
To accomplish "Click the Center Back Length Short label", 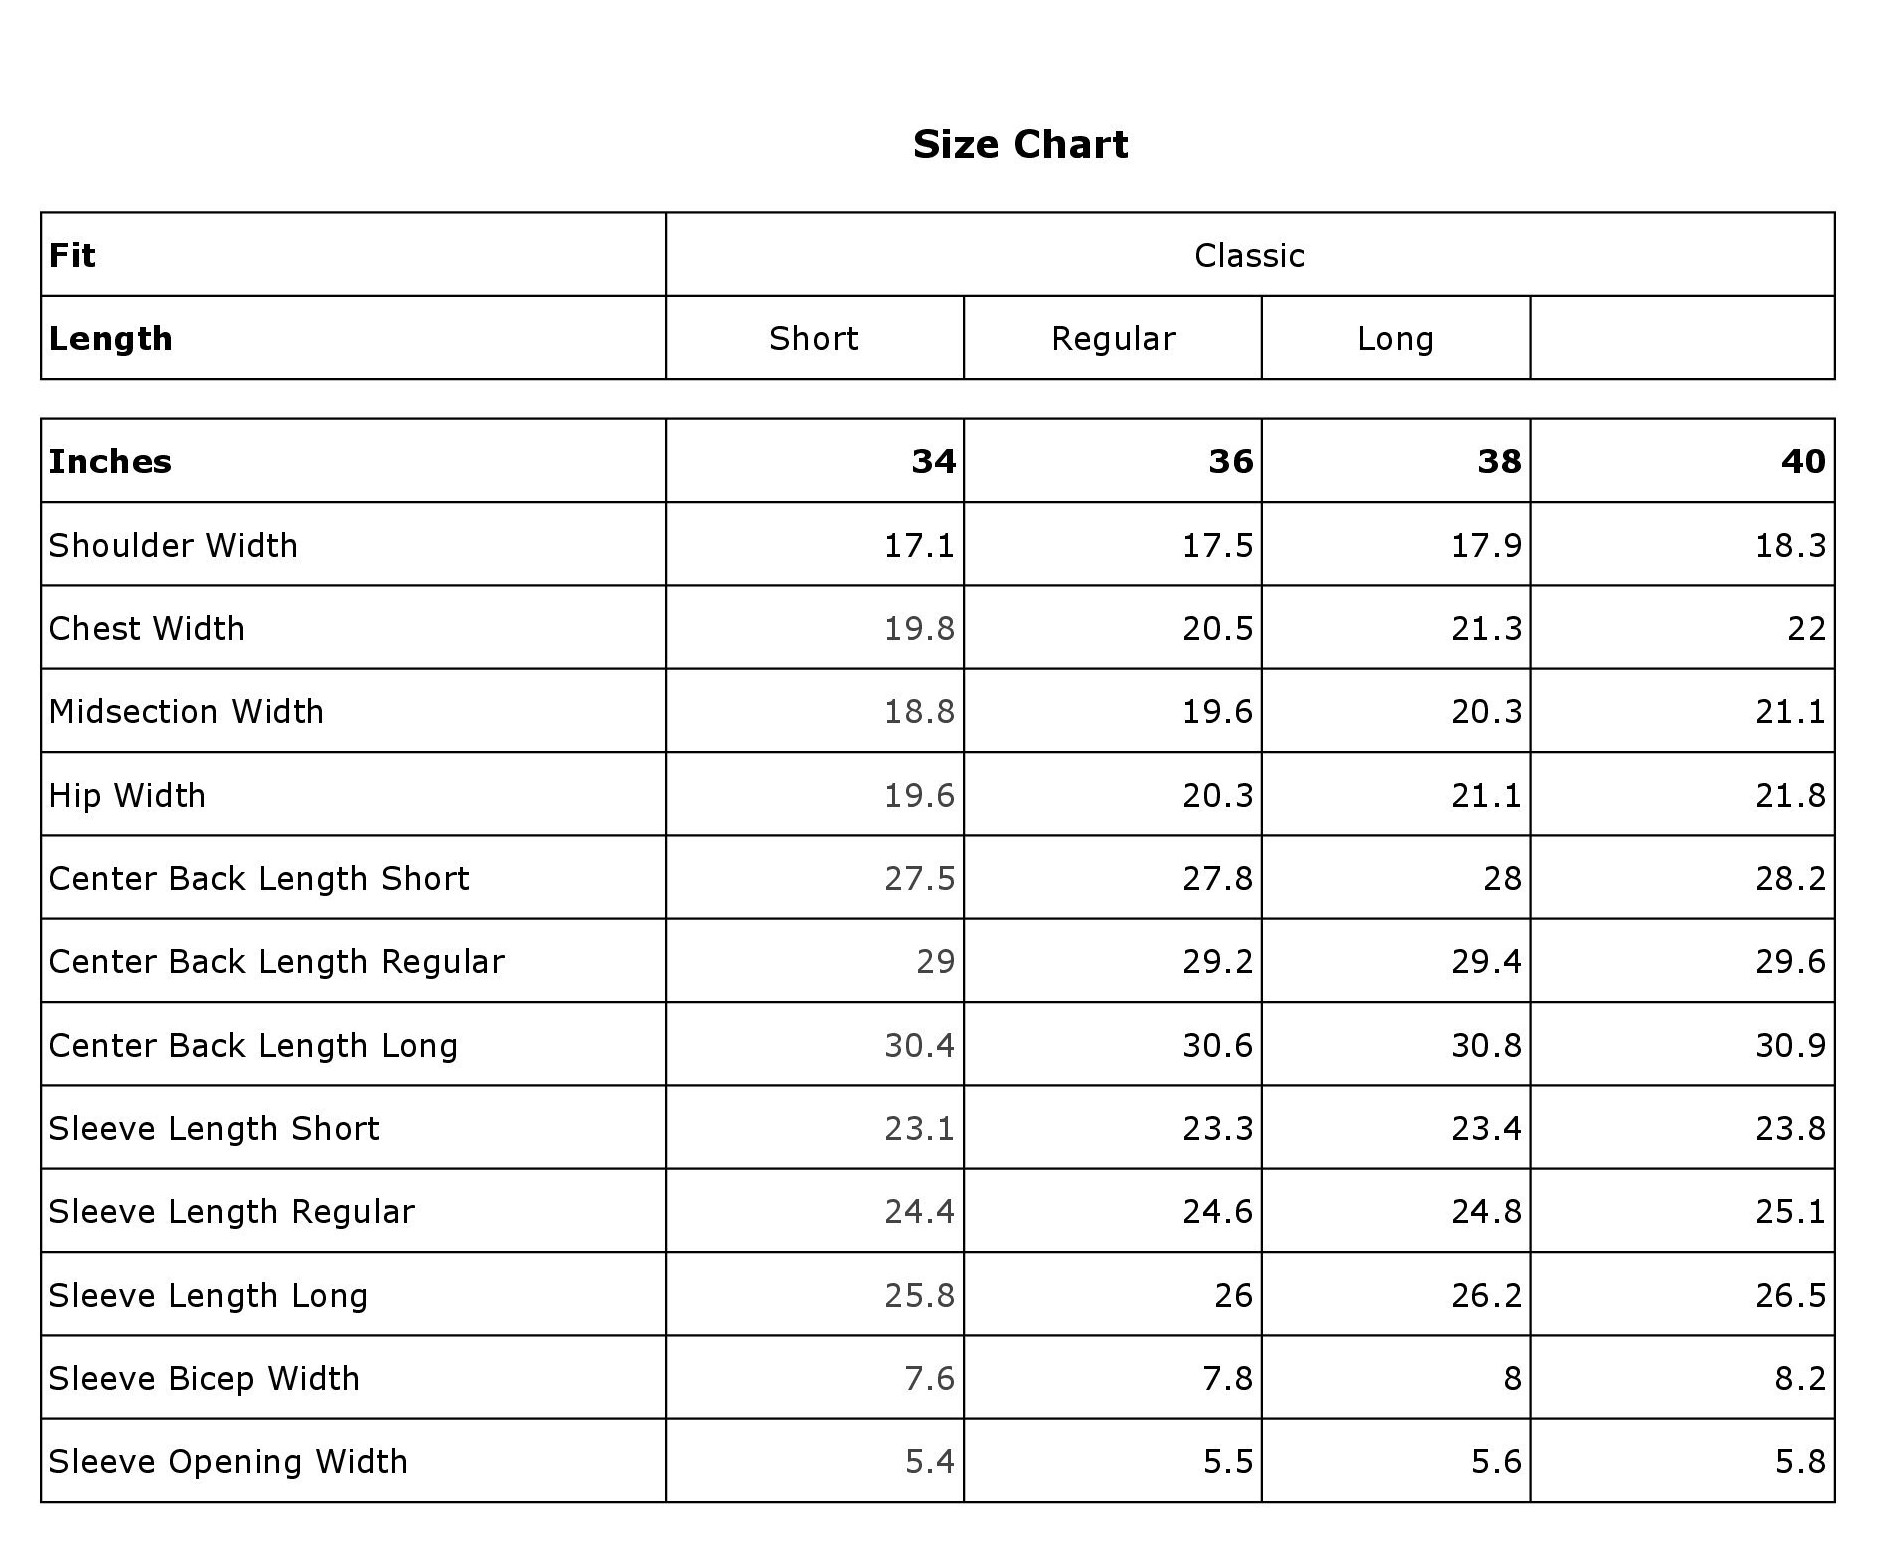I will [x=259, y=879].
